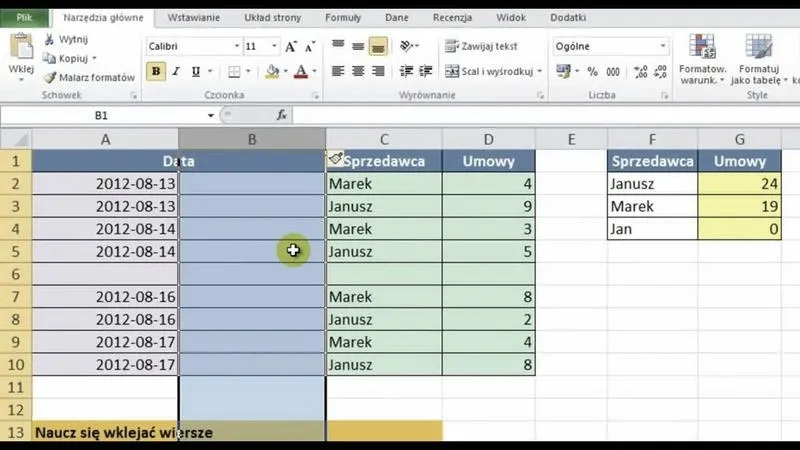Toggle bold formatting
Viewport: 800px width, 450px height.
[156, 71]
